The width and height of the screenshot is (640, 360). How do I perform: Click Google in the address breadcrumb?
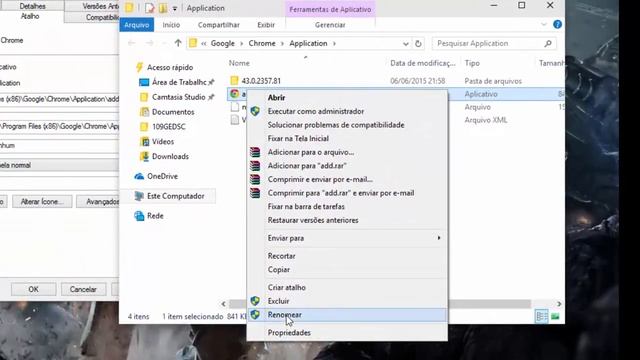222,43
